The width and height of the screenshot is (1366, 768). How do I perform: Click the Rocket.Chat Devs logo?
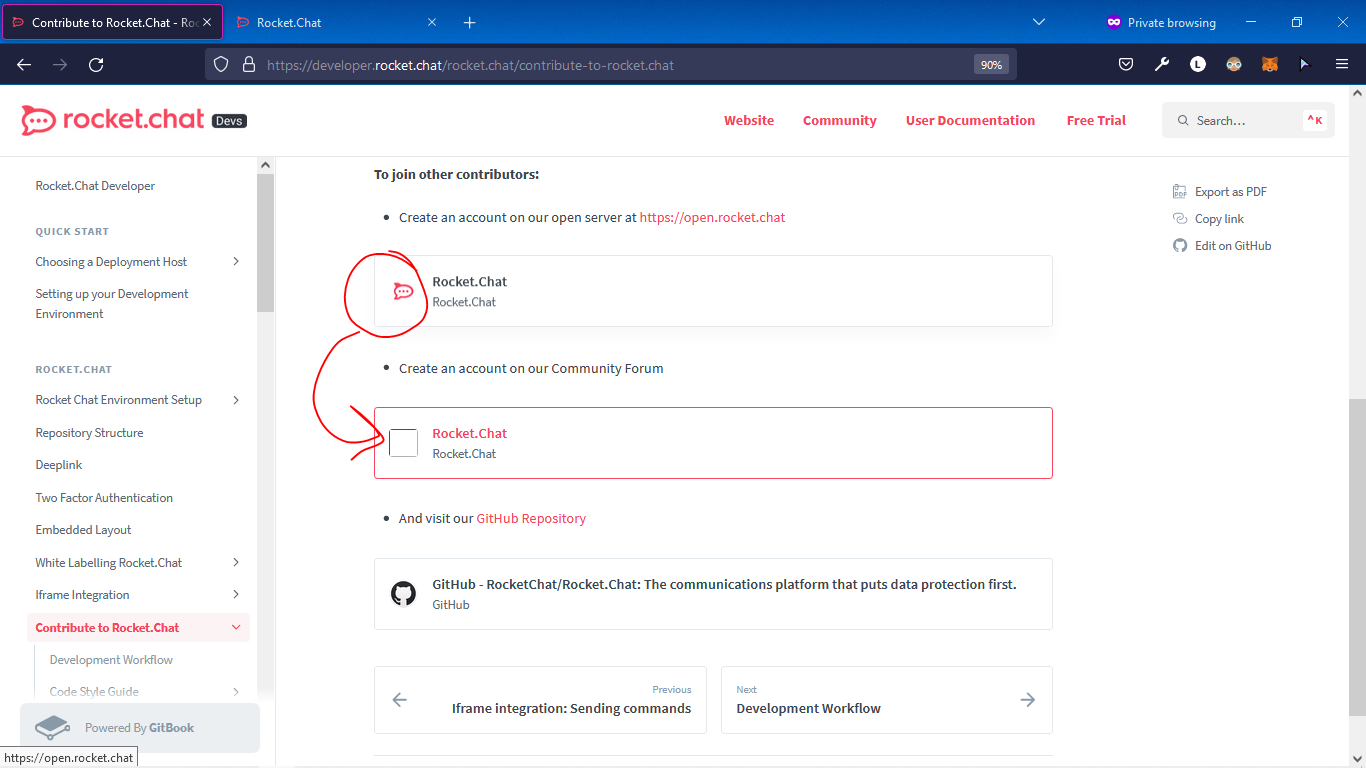point(133,120)
